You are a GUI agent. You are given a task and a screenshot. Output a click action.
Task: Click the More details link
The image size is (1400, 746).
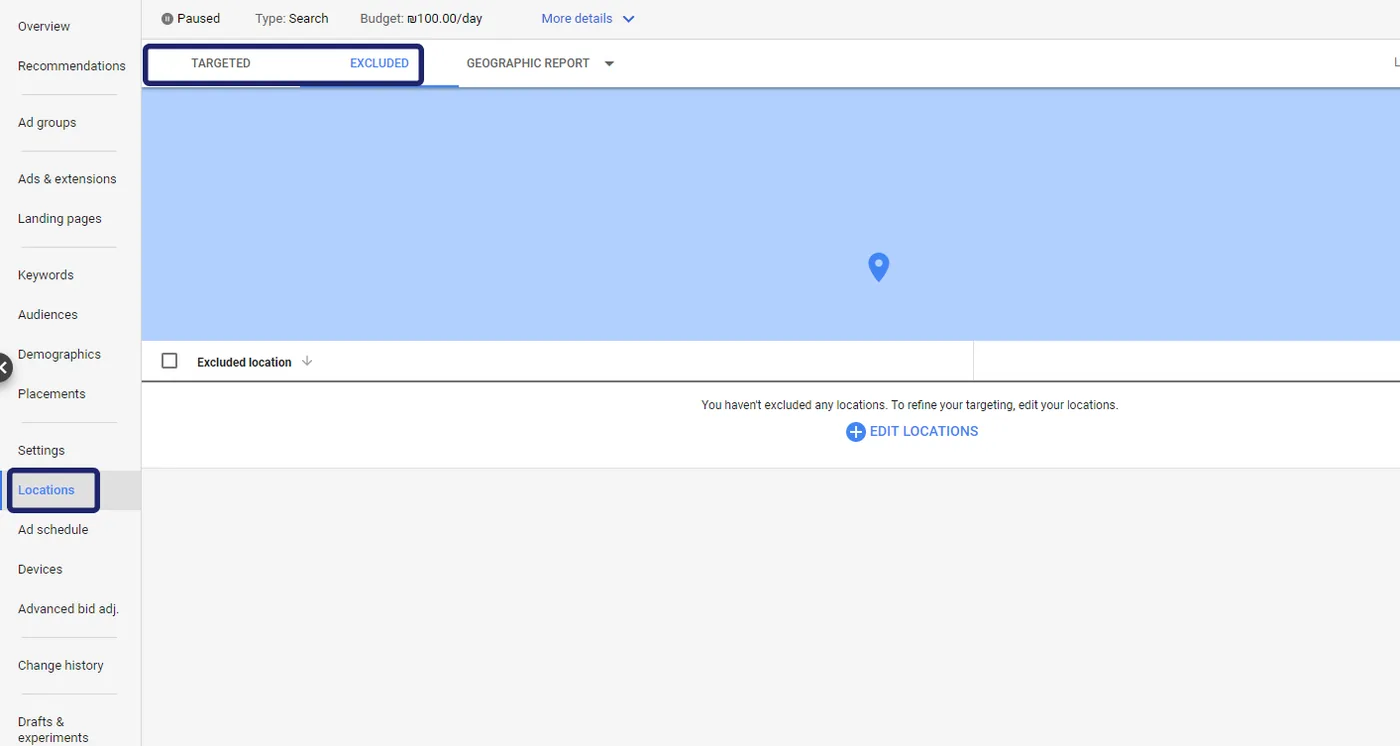coord(577,19)
